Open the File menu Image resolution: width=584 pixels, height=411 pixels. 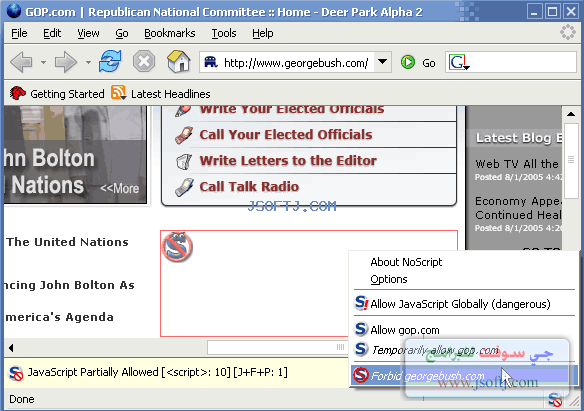[19, 33]
